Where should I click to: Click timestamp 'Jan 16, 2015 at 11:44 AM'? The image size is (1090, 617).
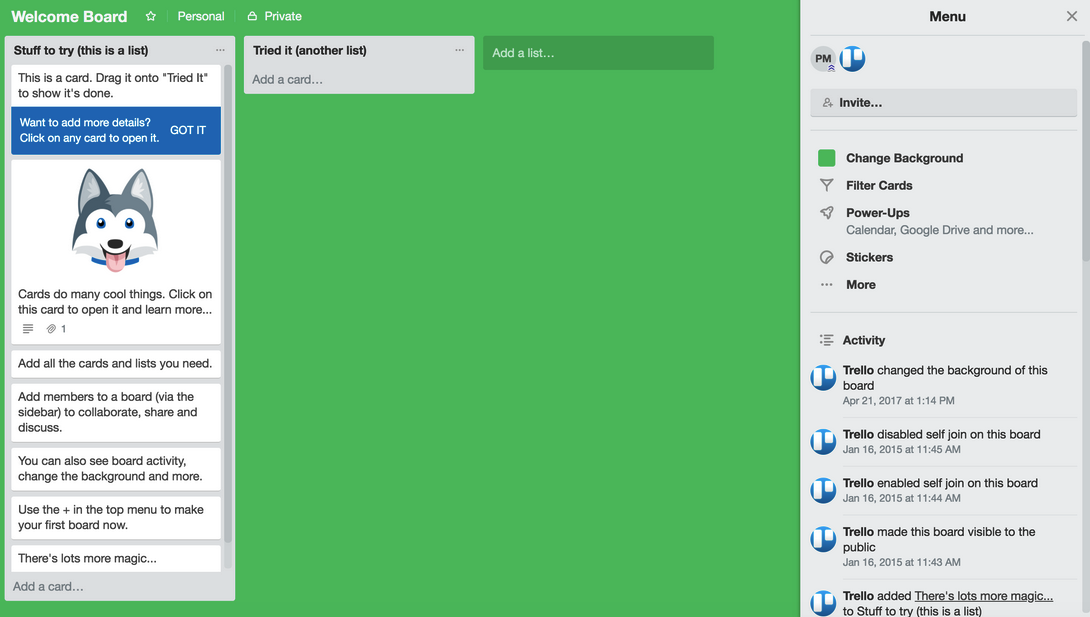point(902,498)
